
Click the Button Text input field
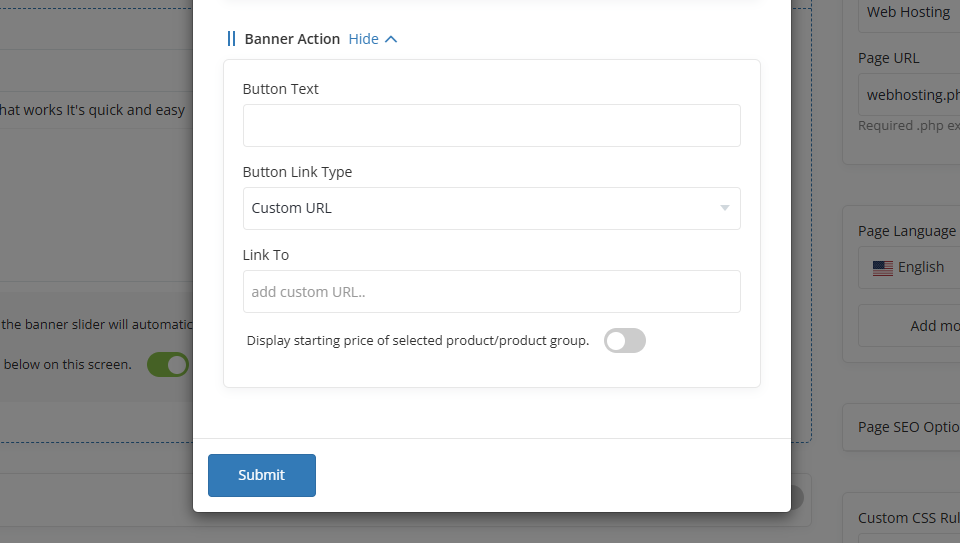click(491, 126)
